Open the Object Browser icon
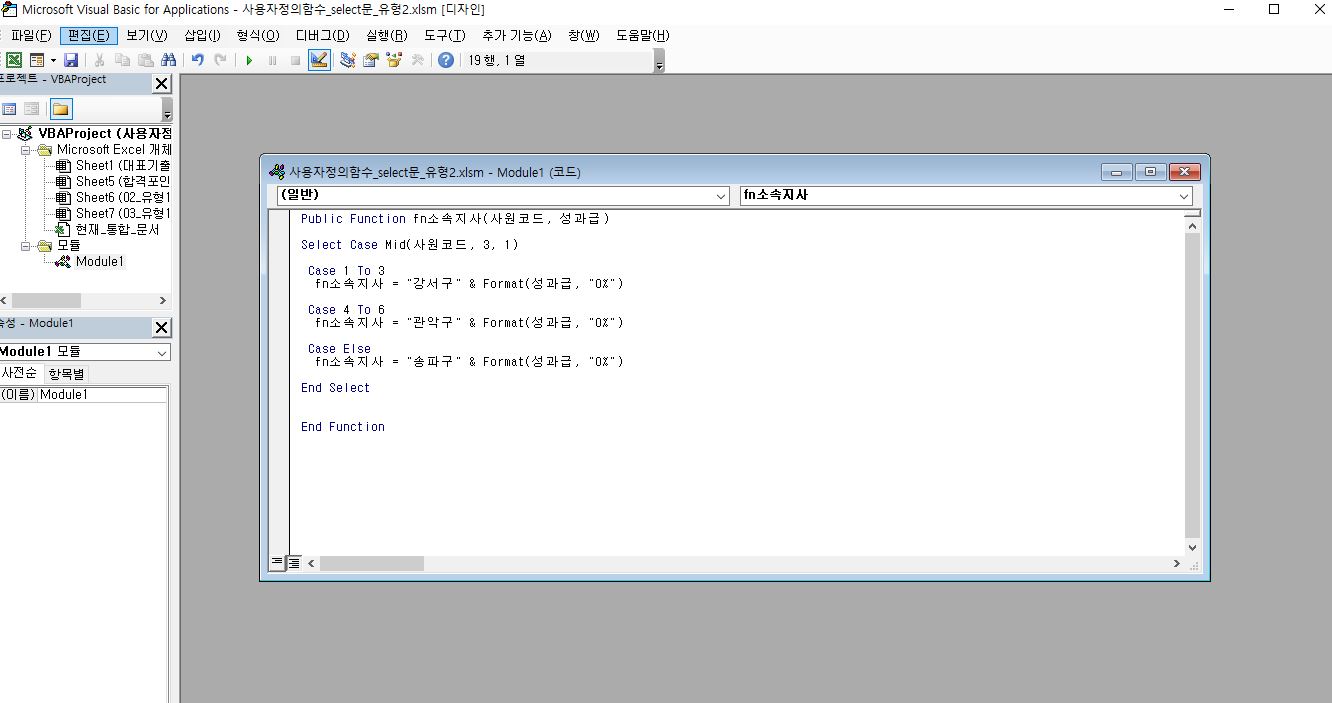 coord(394,60)
